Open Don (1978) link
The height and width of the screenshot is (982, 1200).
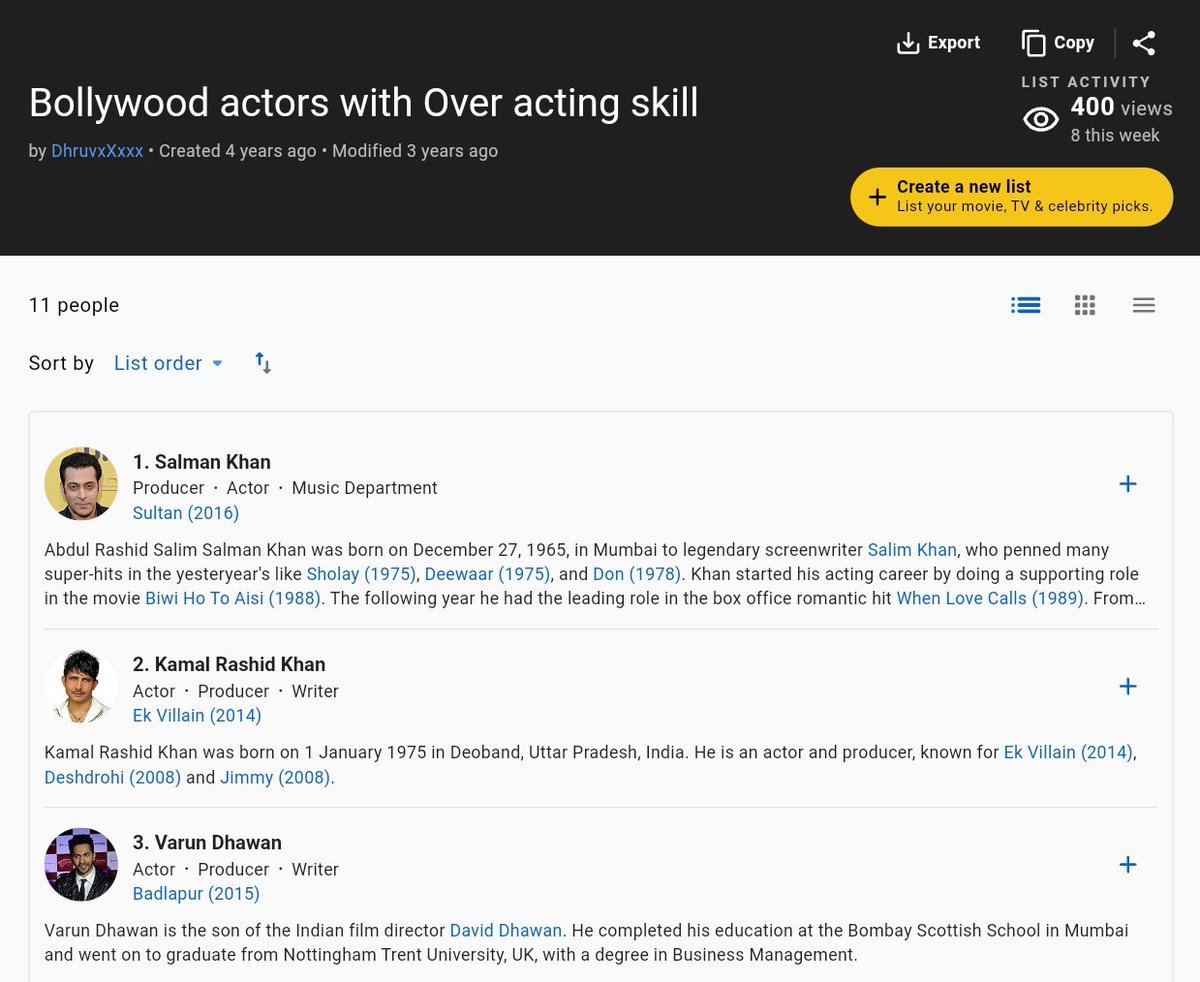[635, 575]
